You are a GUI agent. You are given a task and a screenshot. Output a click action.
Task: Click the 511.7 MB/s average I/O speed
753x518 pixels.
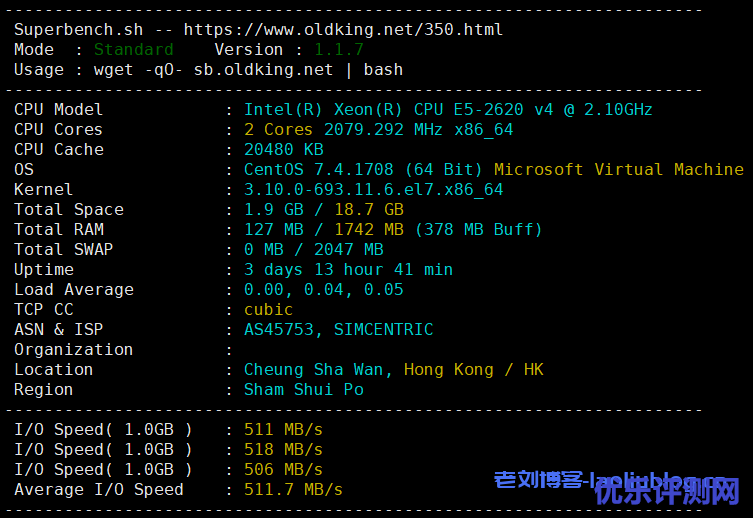pyautogui.click(x=293, y=489)
